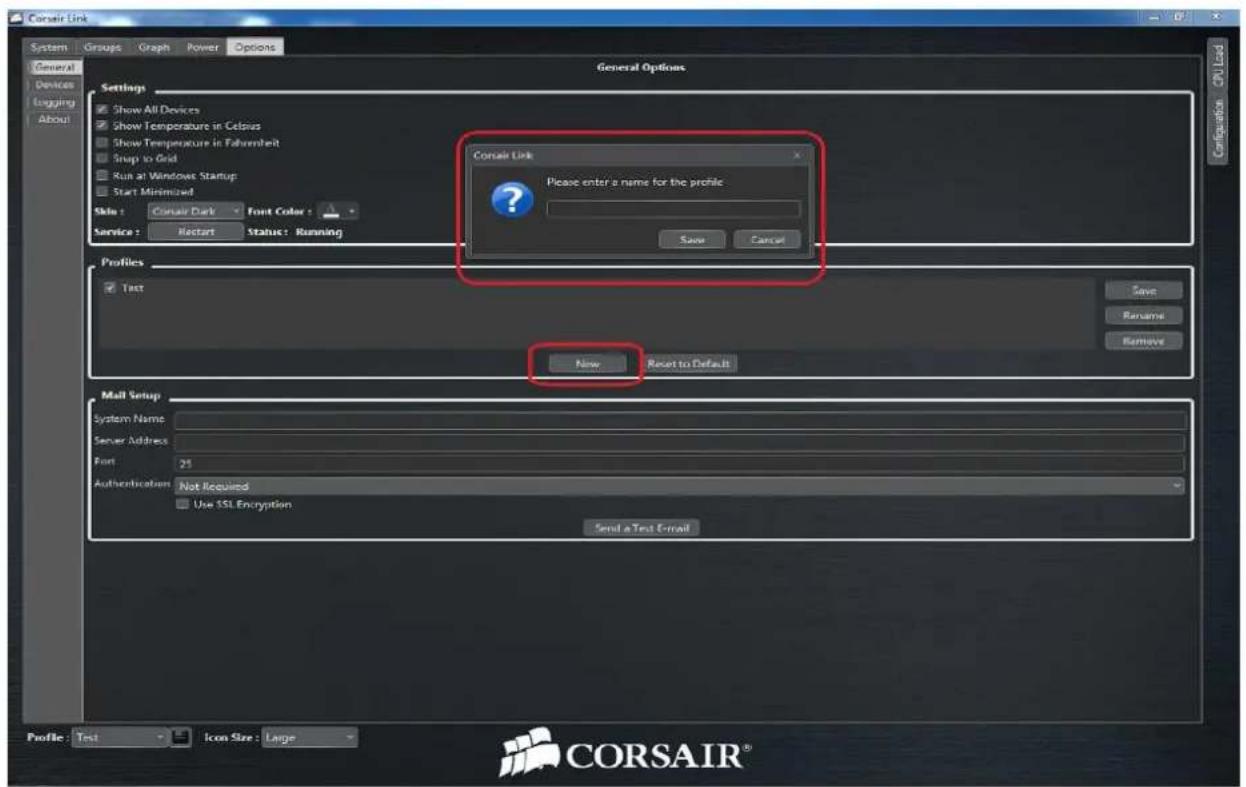
Task: Click the Corsair Link title bar app icon
Action: [x=14, y=19]
